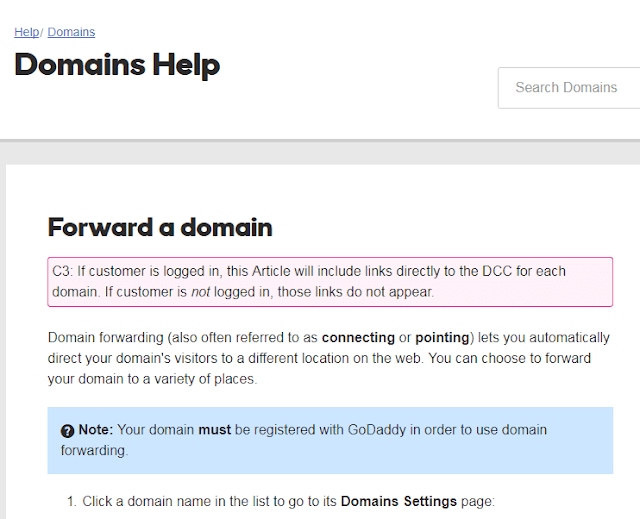This screenshot has height=519, width=640.
Task: Click the gray band below header
Action: tap(320, 152)
